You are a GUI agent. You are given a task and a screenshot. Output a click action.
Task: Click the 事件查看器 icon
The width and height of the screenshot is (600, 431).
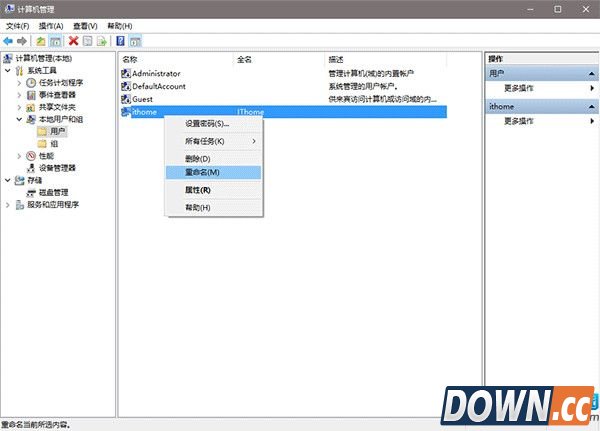pyautogui.click(x=31, y=95)
